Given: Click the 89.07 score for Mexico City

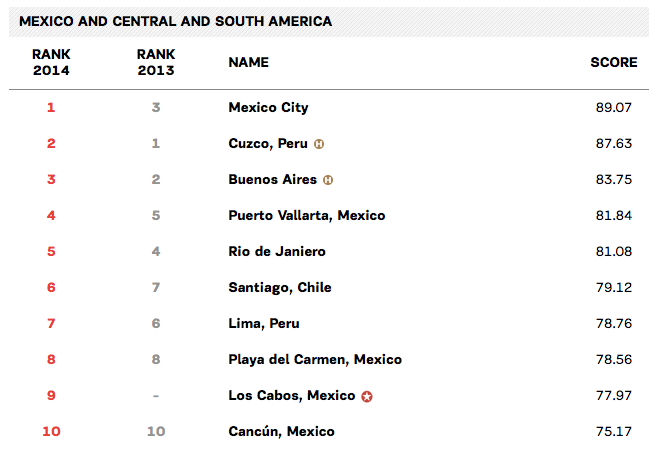Looking at the screenshot, I should pyautogui.click(x=614, y=108).
